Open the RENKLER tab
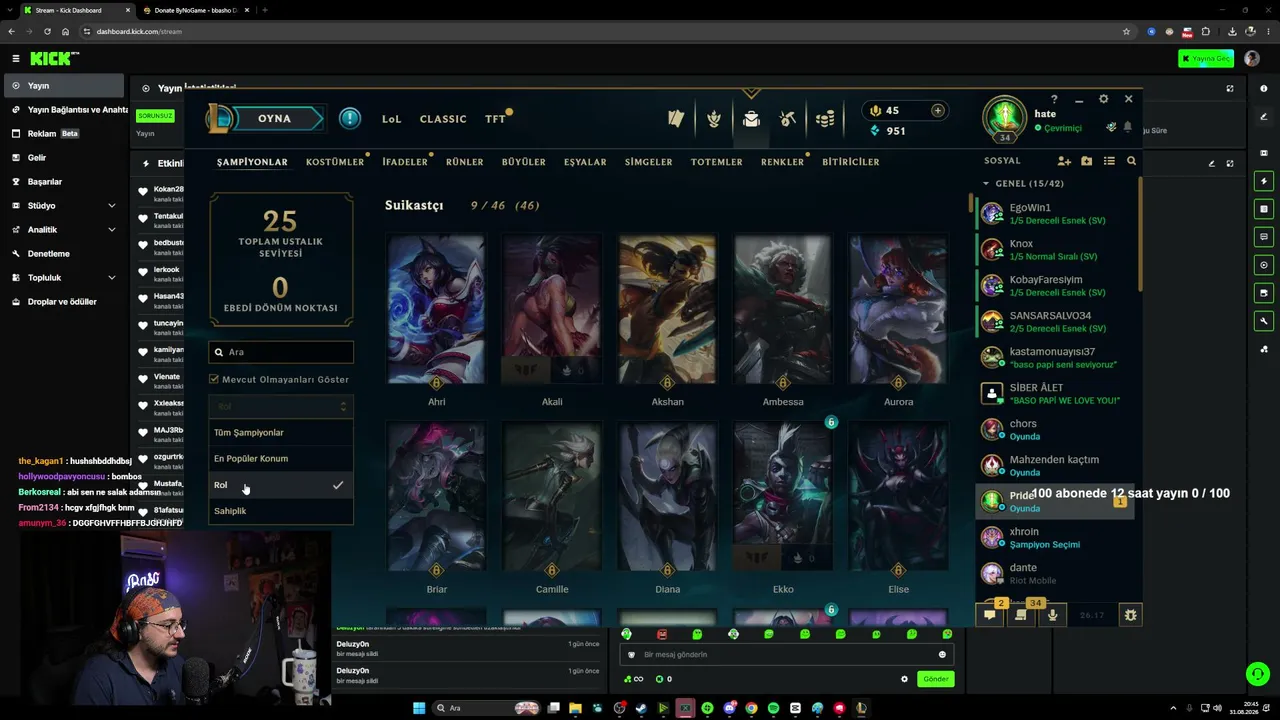This screenshot has height=720, width=1280. coord(782,162)
